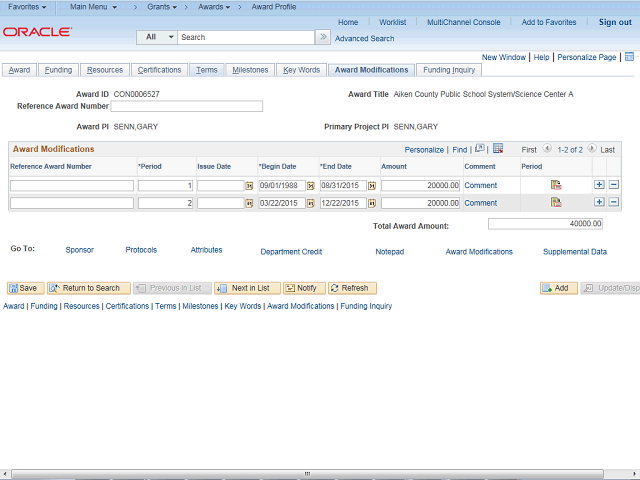Click calendar icon beside row 1 Issue Date
This screenshot has height=480, width=640.
pyautogui.click(x=249, y=186)
